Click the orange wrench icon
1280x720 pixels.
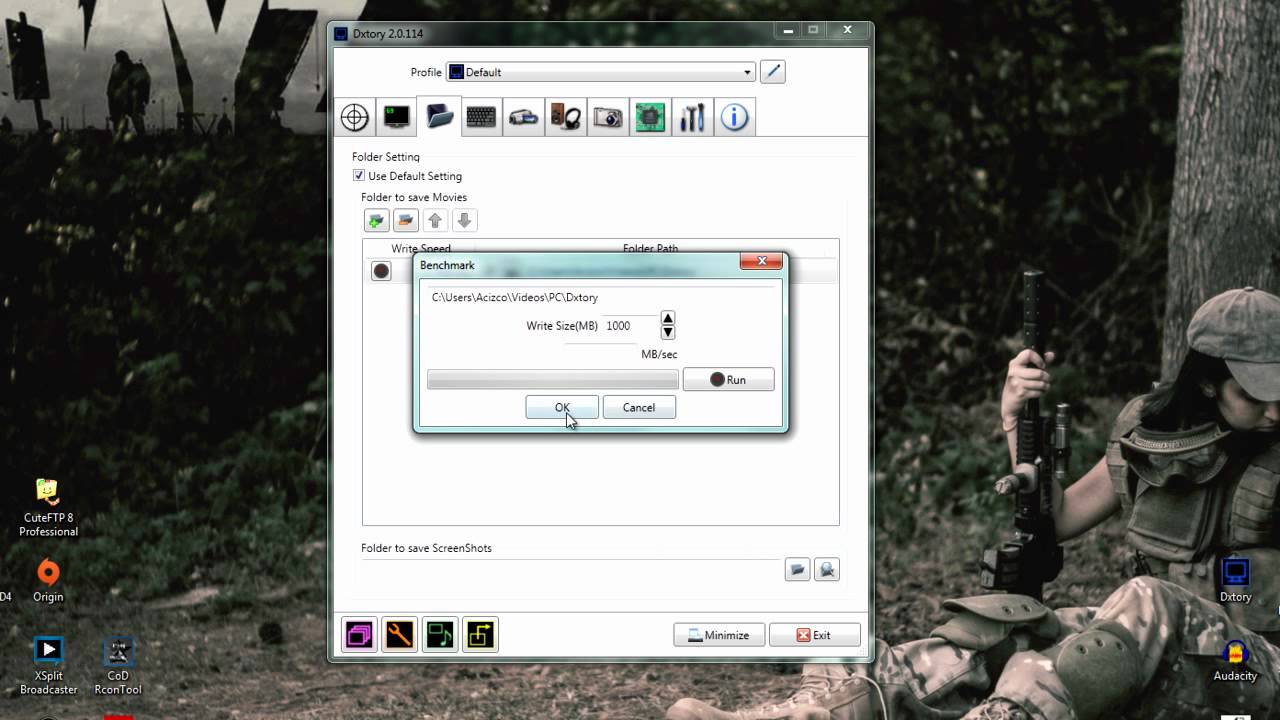399,634
